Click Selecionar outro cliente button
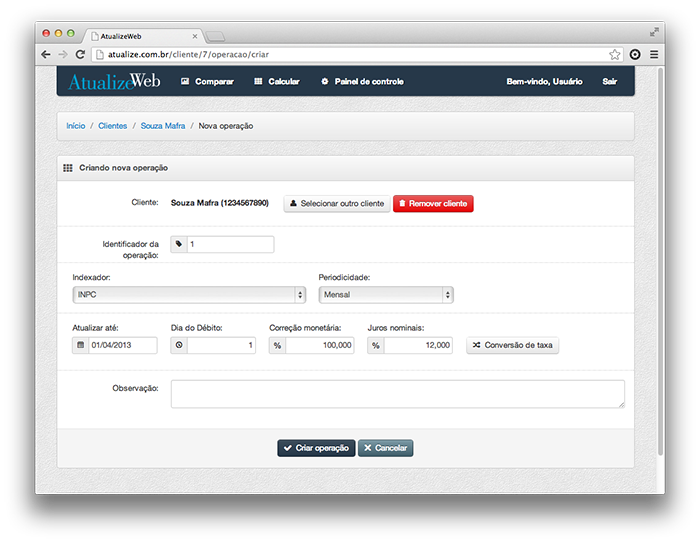700x543 pixels. point(337,204)
